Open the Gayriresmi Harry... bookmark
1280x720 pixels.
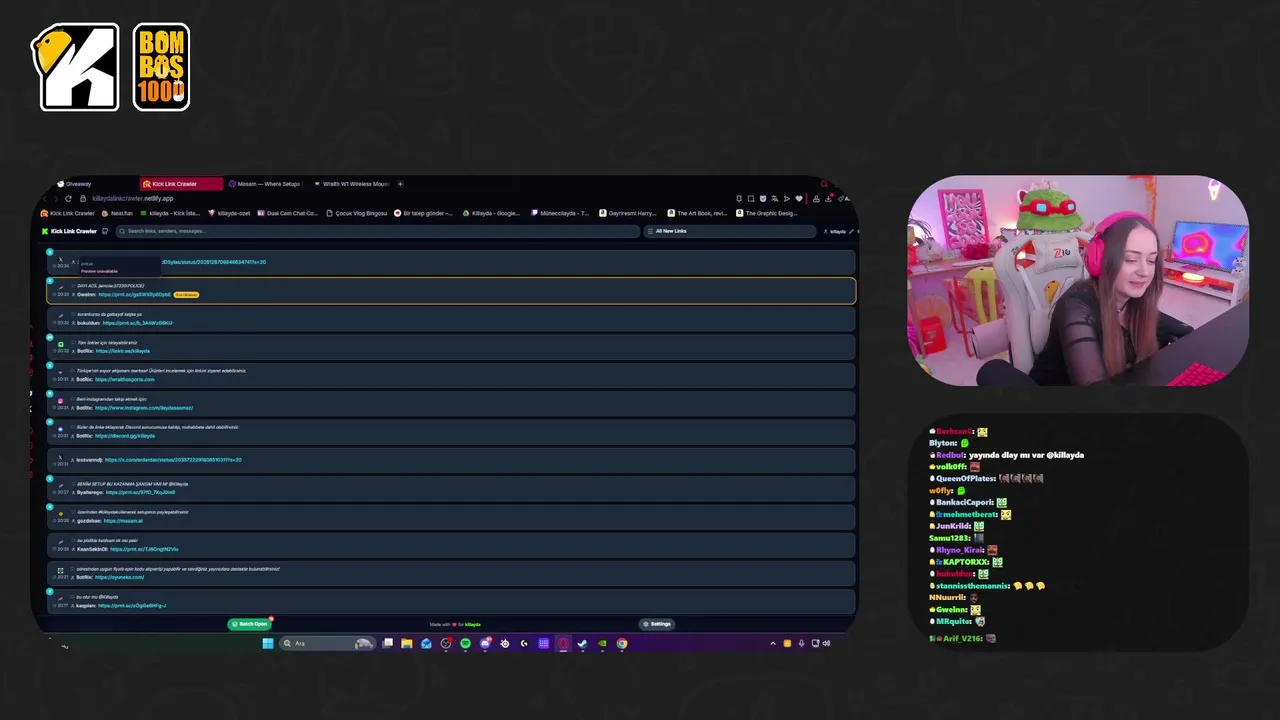tap(627, 213)
